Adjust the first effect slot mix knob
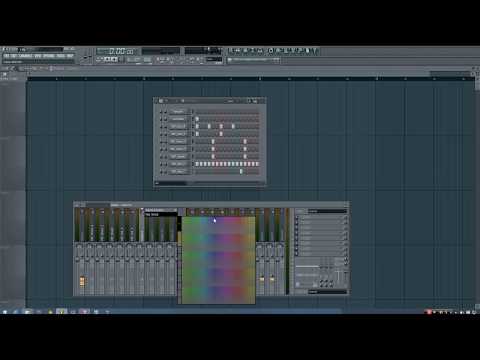The image size is (480, 360). [x=345, y=219]
